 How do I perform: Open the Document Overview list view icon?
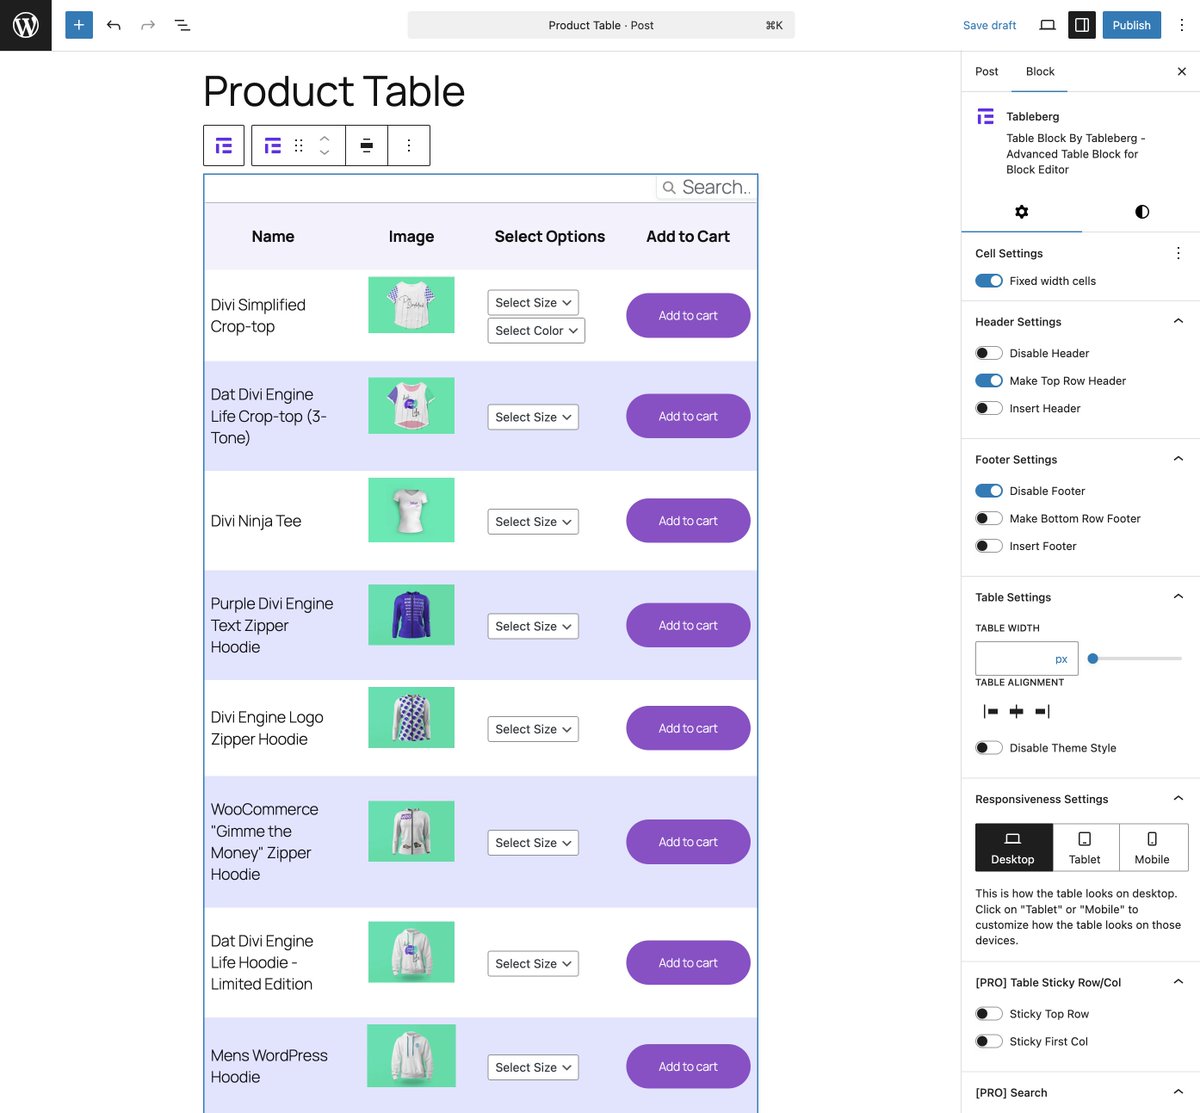point(182,25)
